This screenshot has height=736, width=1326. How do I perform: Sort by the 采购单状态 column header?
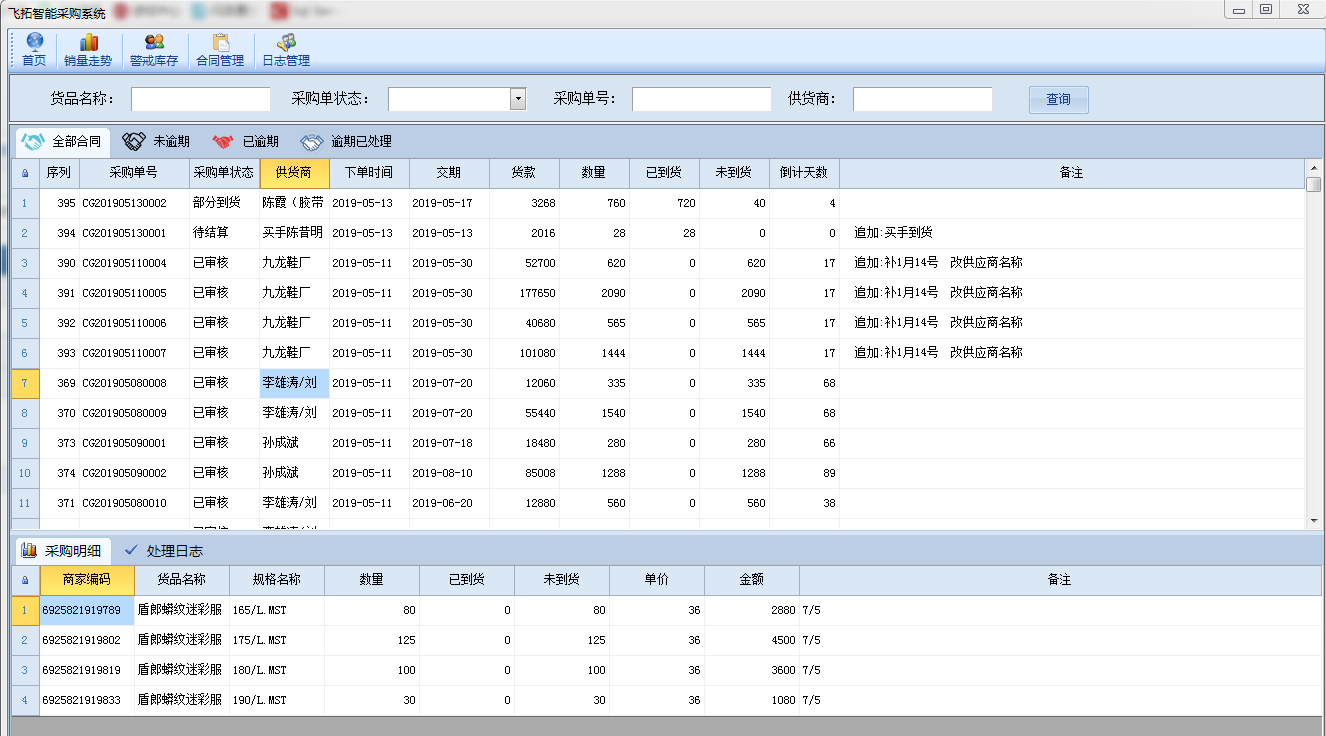pyautogui.click(x=224, y=173)
